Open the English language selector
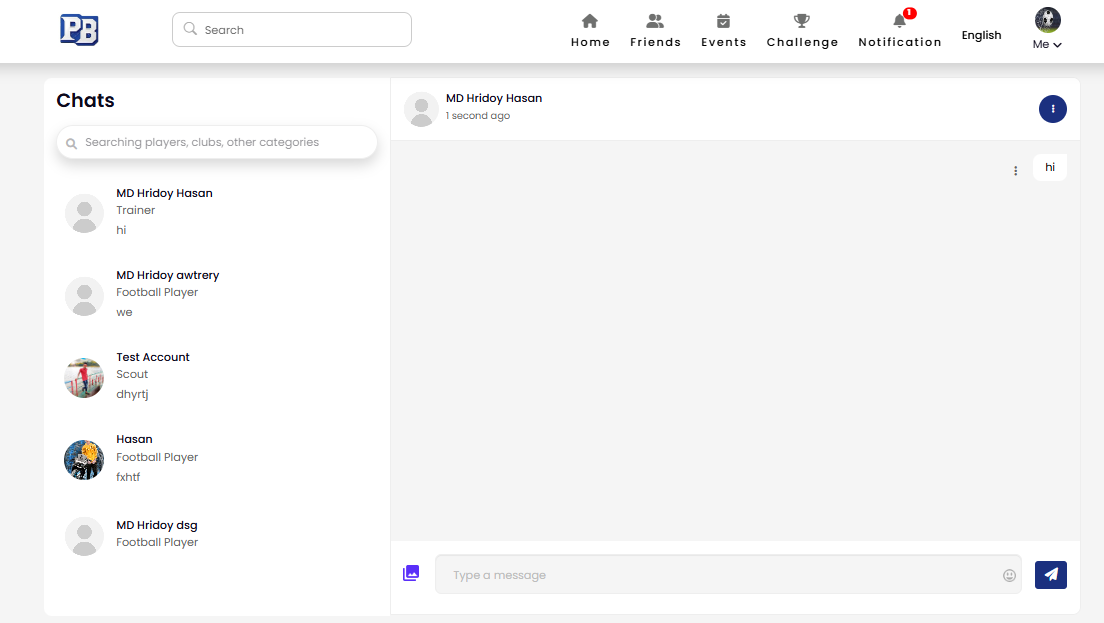 tap(981, 35)
